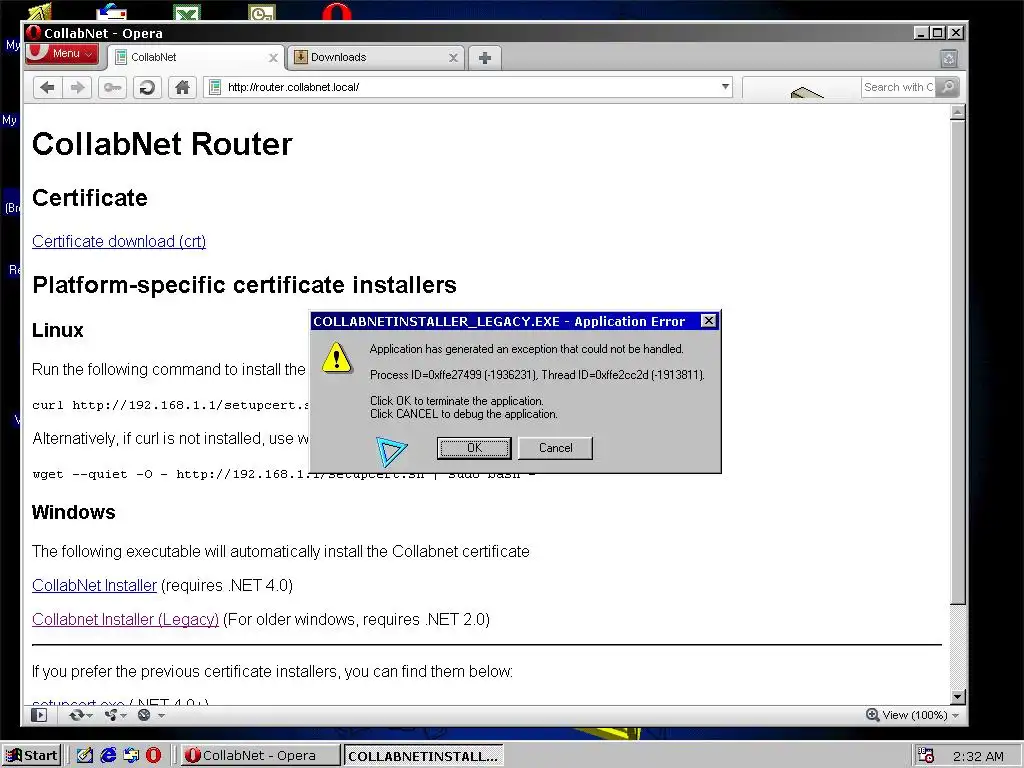This screenshot has height=768, width=1024.
Task: Open Collabnet Installer (Legacy) link
Action: click(125, 620)
